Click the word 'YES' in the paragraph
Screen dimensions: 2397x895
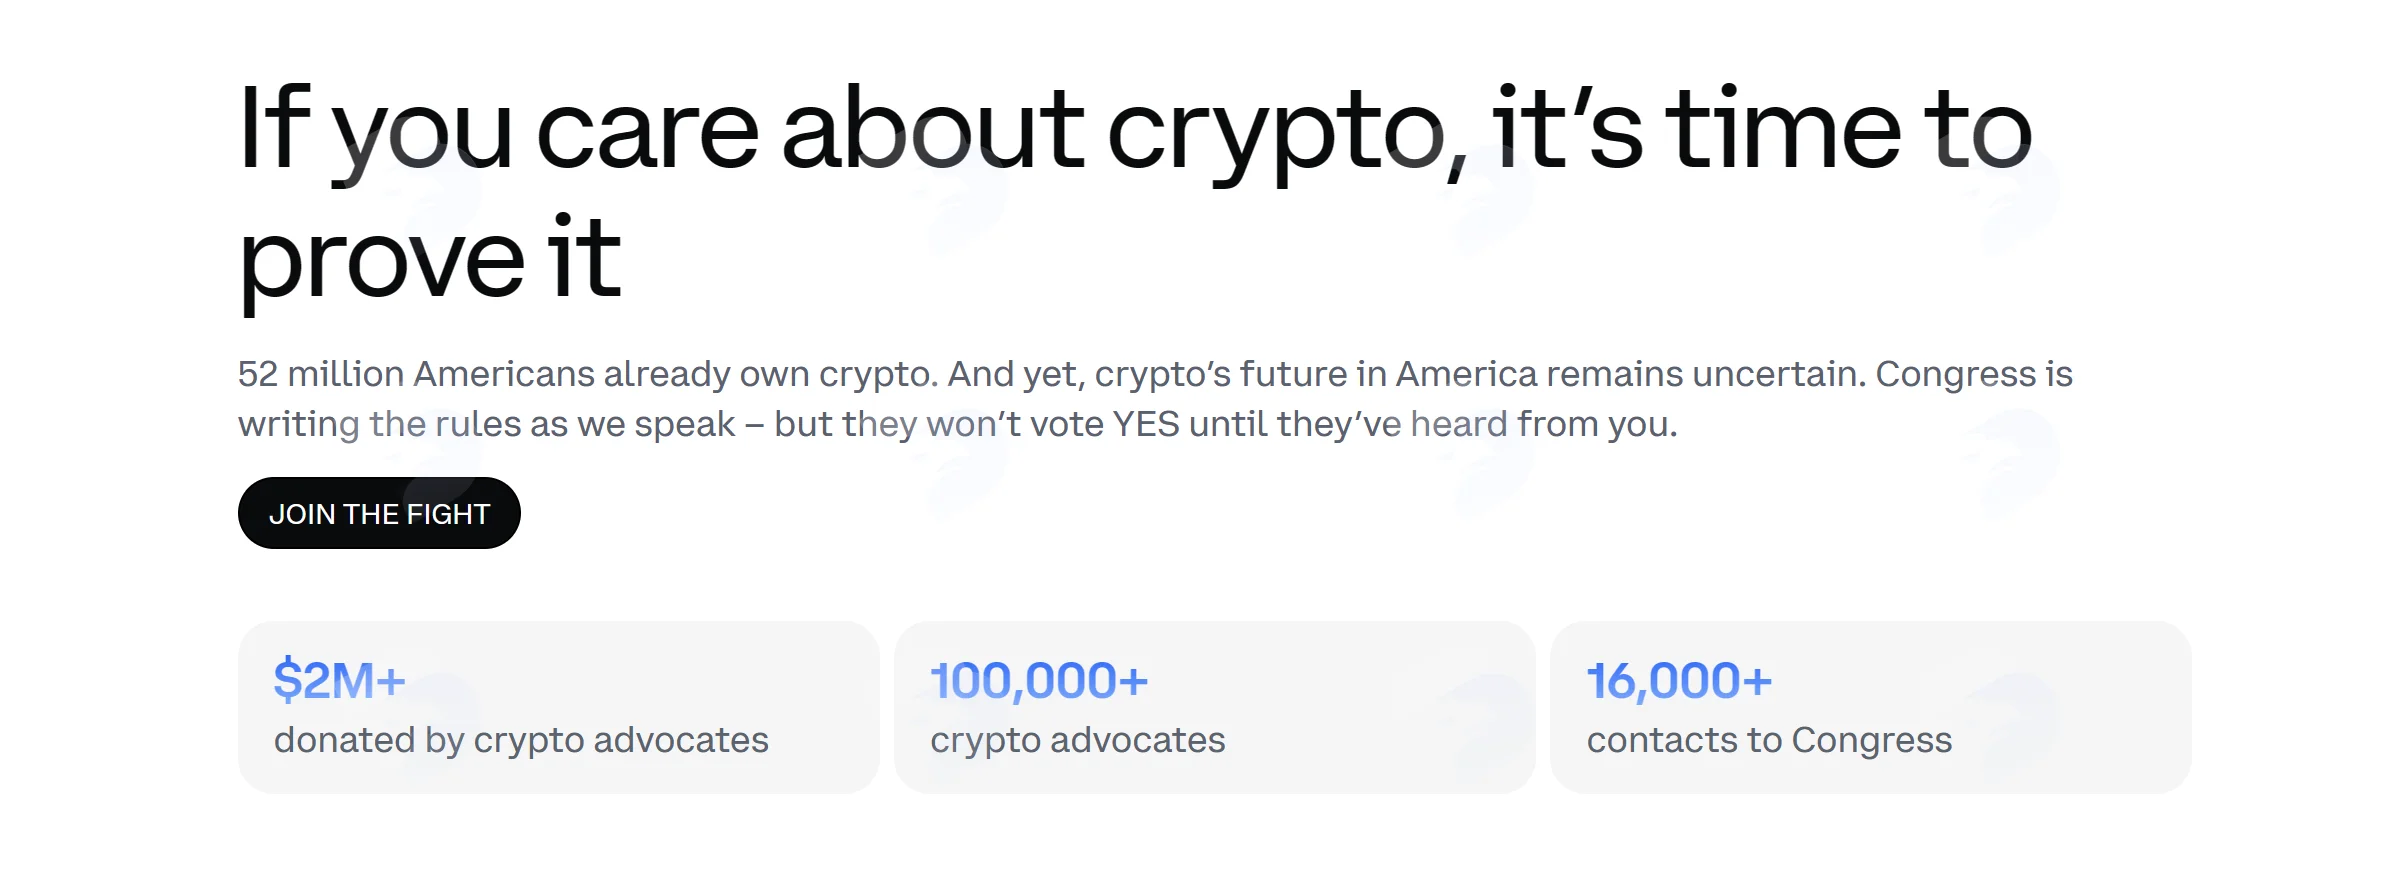pyautogui.click(x=1146, y=424)
